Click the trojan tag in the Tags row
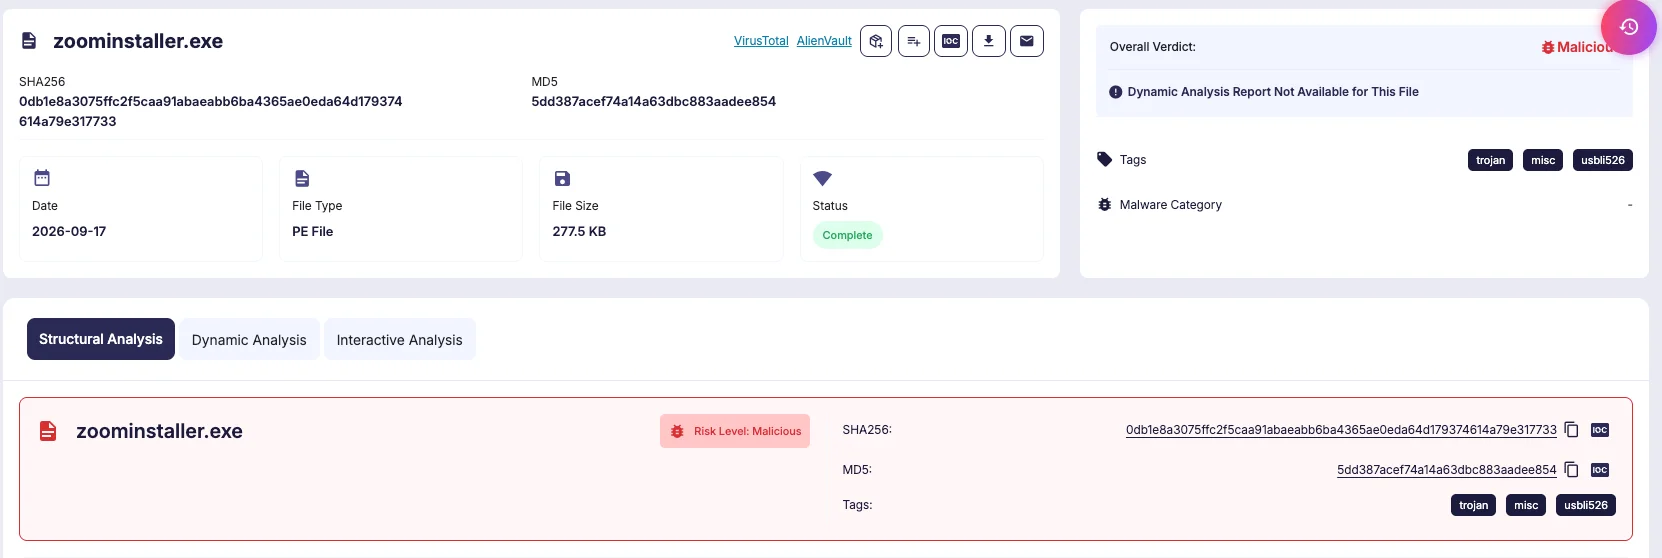Screen dimensions: 1662x558 [x=1490, y=160]
